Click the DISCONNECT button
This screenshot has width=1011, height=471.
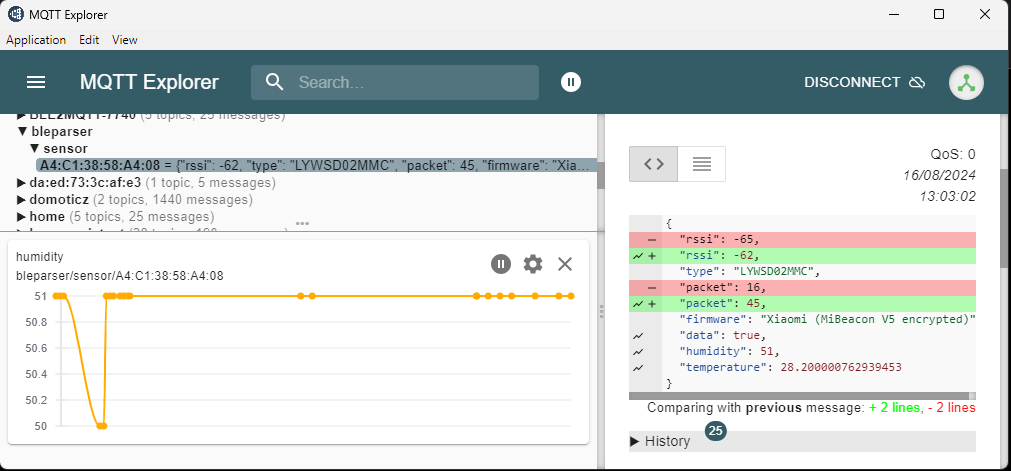865,82
